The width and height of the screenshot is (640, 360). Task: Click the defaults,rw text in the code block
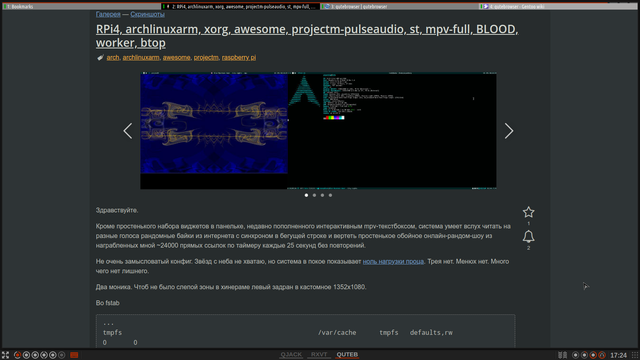[x=431, y=333]
